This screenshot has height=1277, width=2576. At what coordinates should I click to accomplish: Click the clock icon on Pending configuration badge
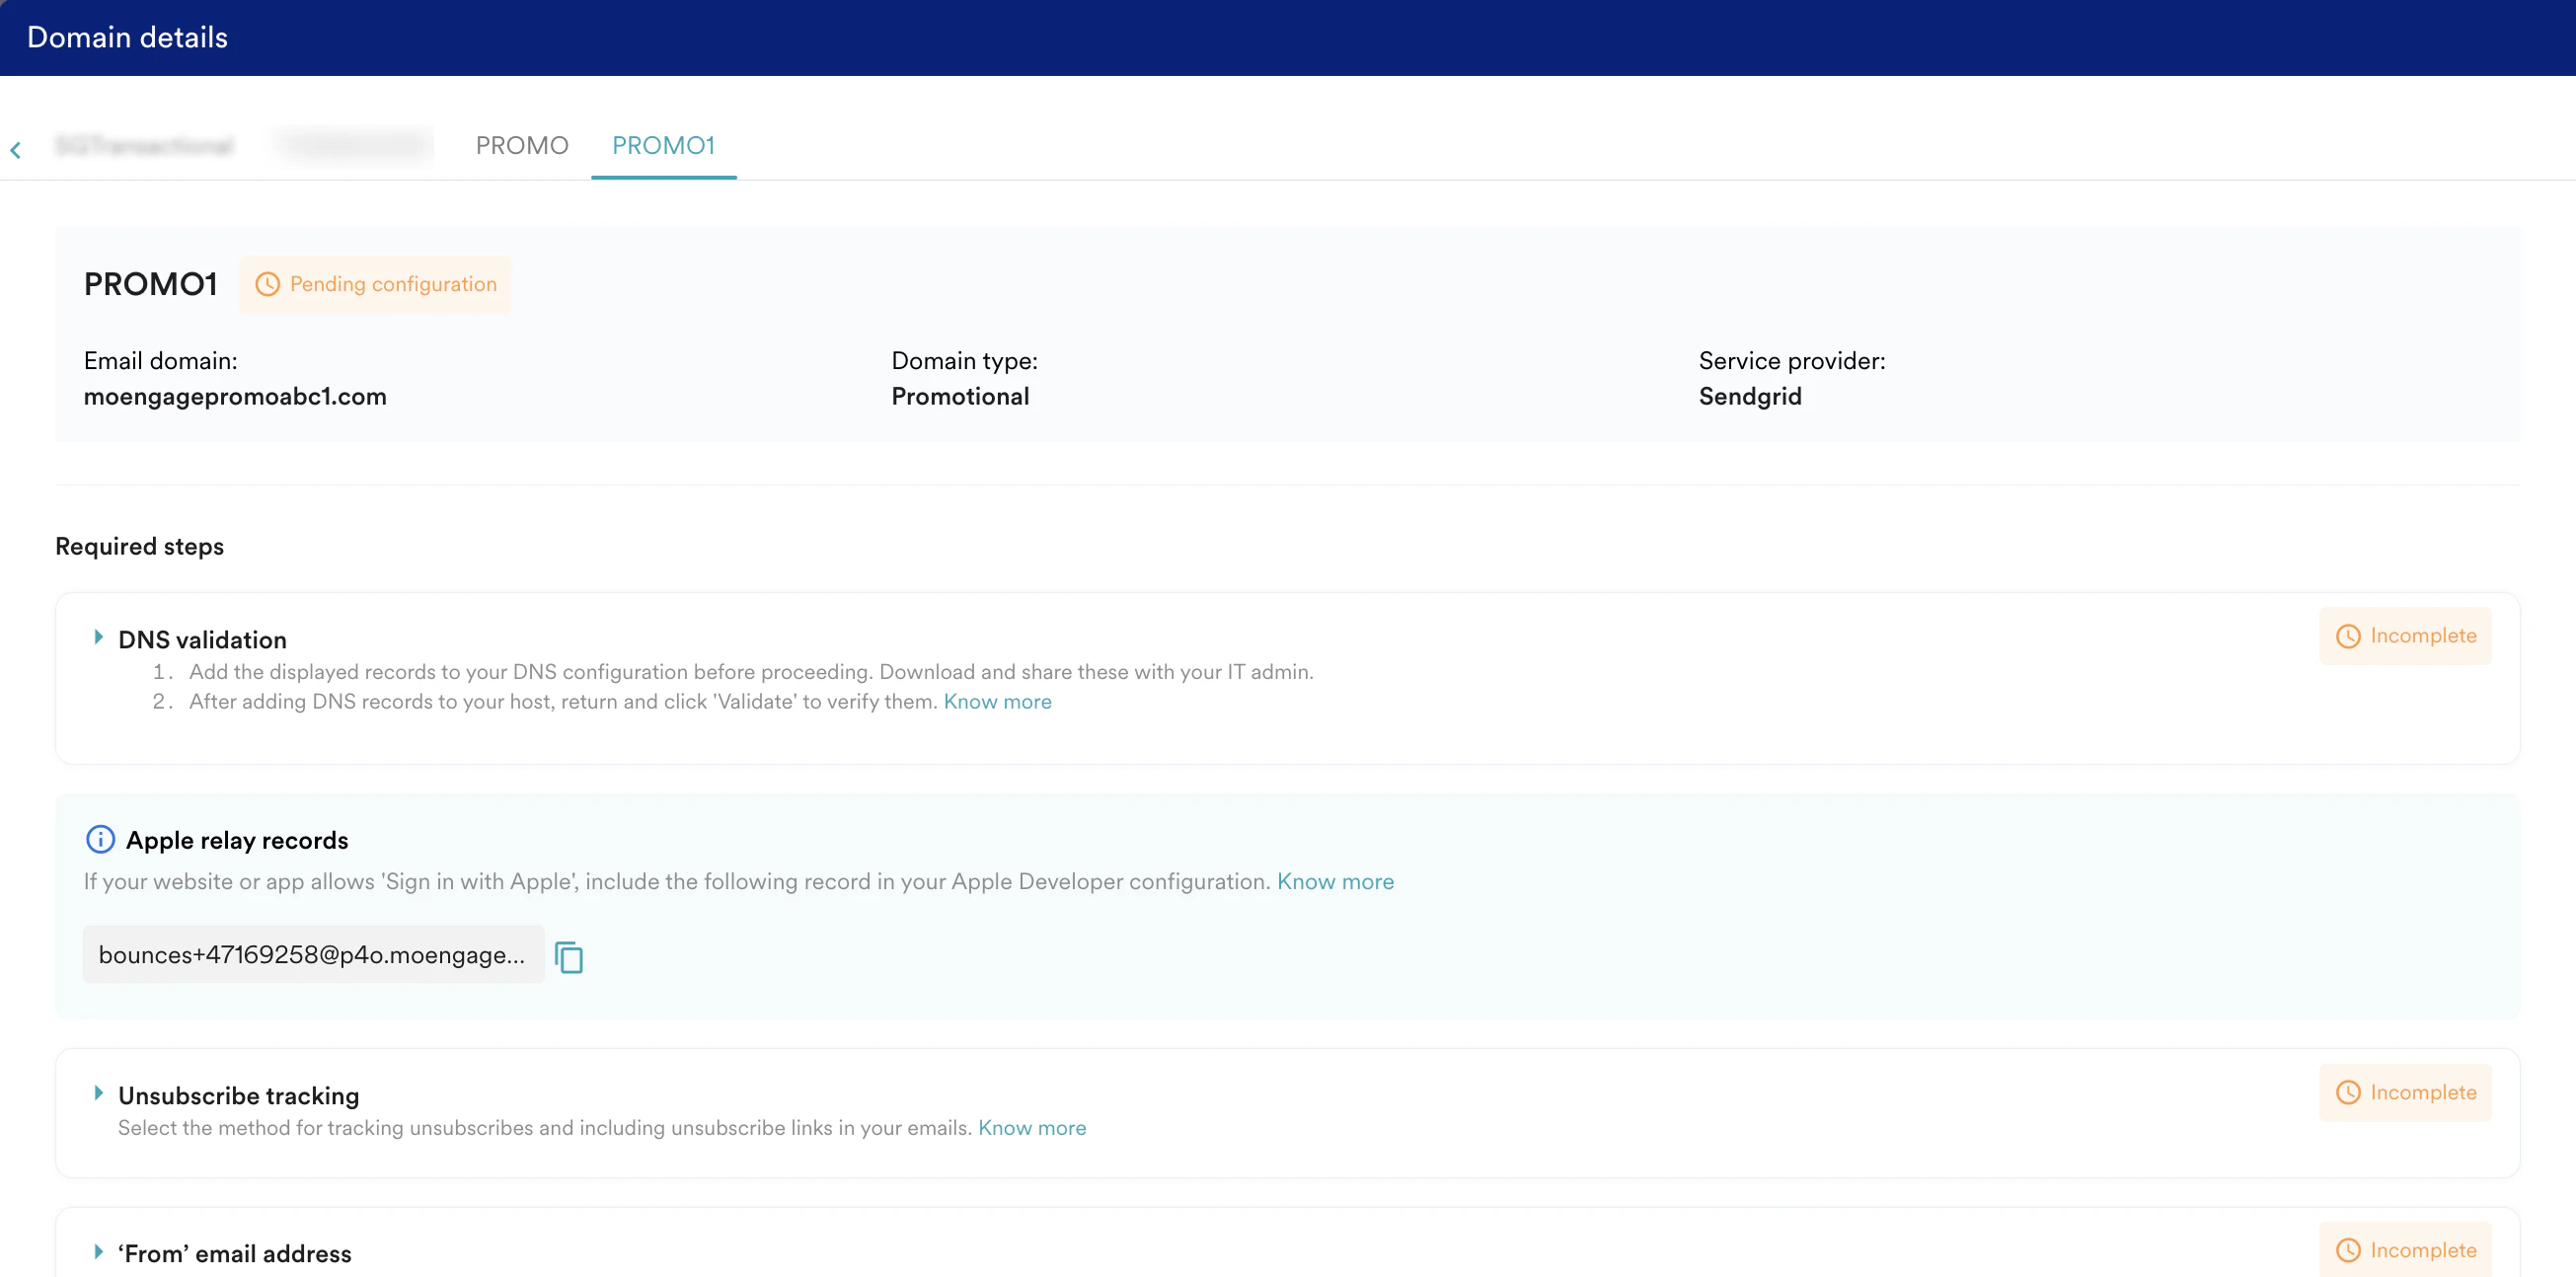[267, 284]
